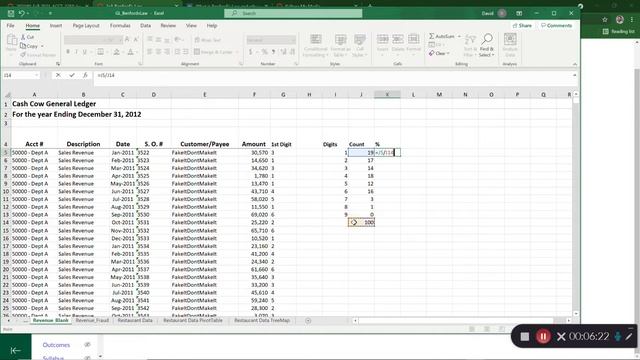Click the Clear eraser button
The image size is (640, 360).
pos(439,53)
